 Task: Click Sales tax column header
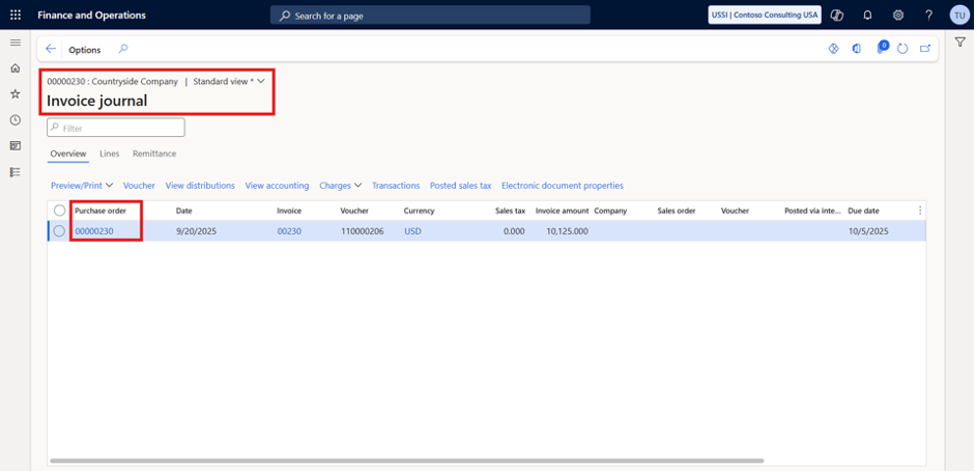pos(510,210)
